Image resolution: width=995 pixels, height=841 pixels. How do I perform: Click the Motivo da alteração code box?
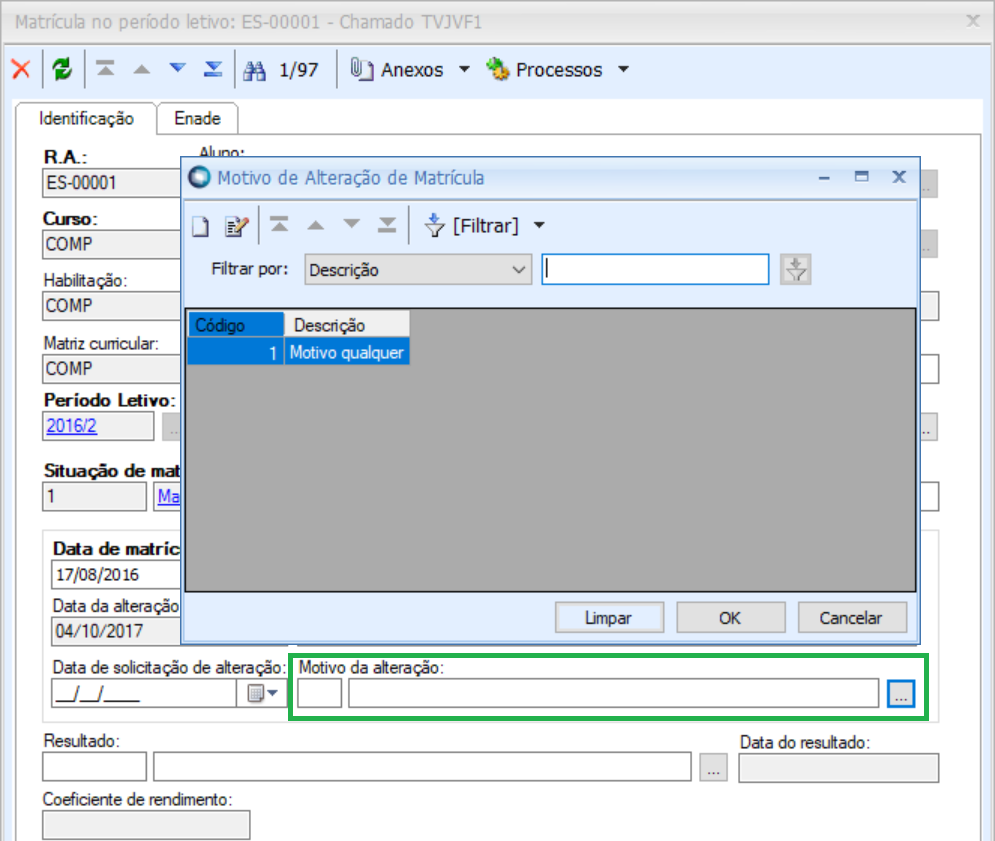[320, 693]
